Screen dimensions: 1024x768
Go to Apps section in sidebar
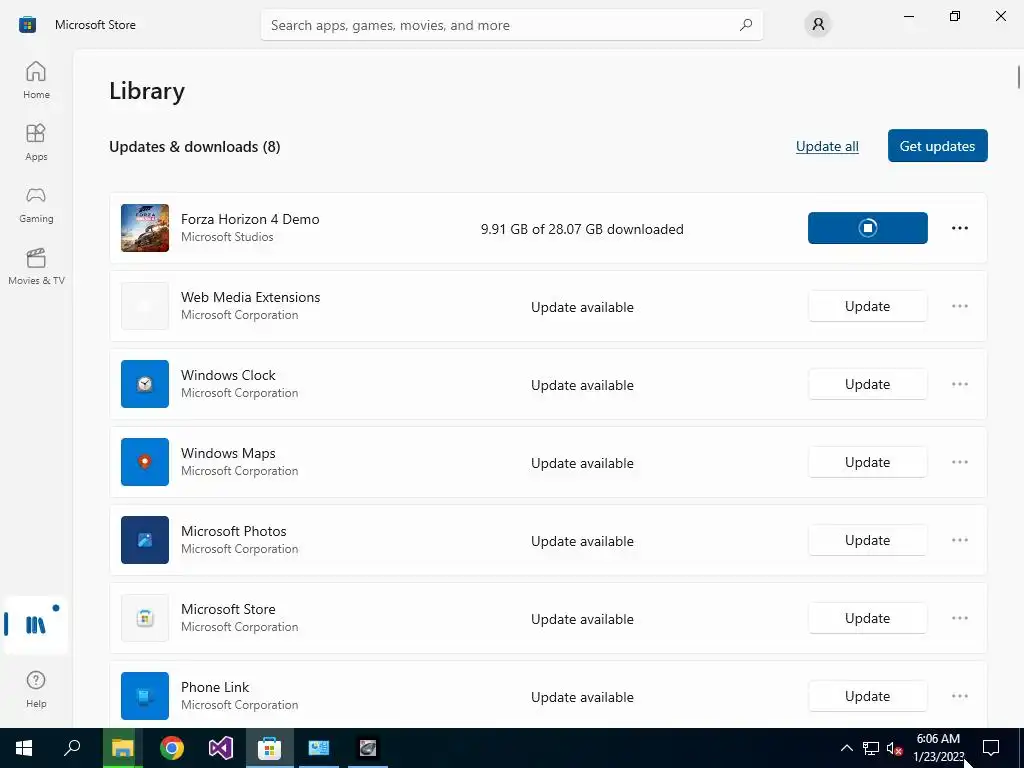pyautogui.click(x=36, y=142)
